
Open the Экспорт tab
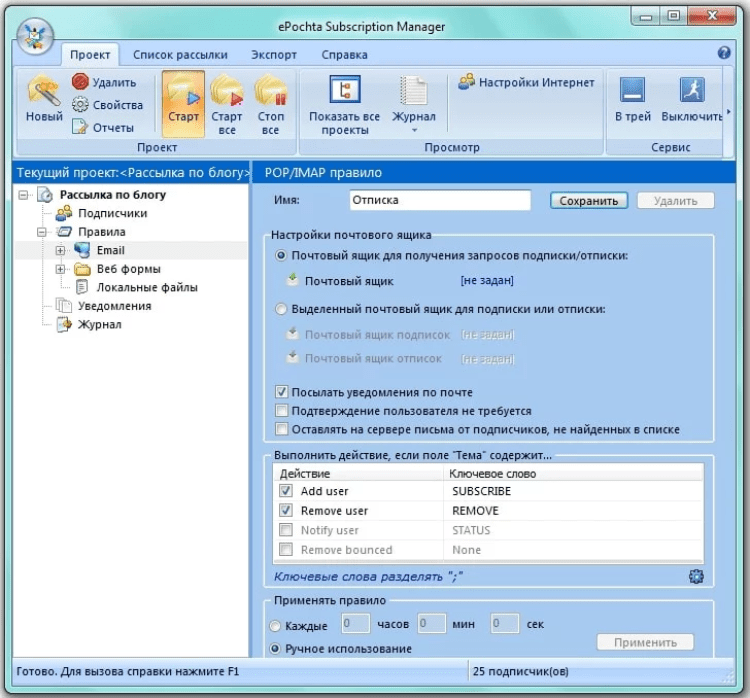[274, 55]
